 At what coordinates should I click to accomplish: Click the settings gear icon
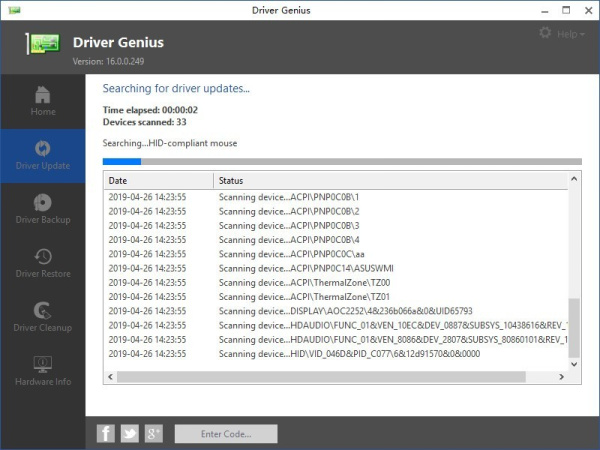pos(545,33)
